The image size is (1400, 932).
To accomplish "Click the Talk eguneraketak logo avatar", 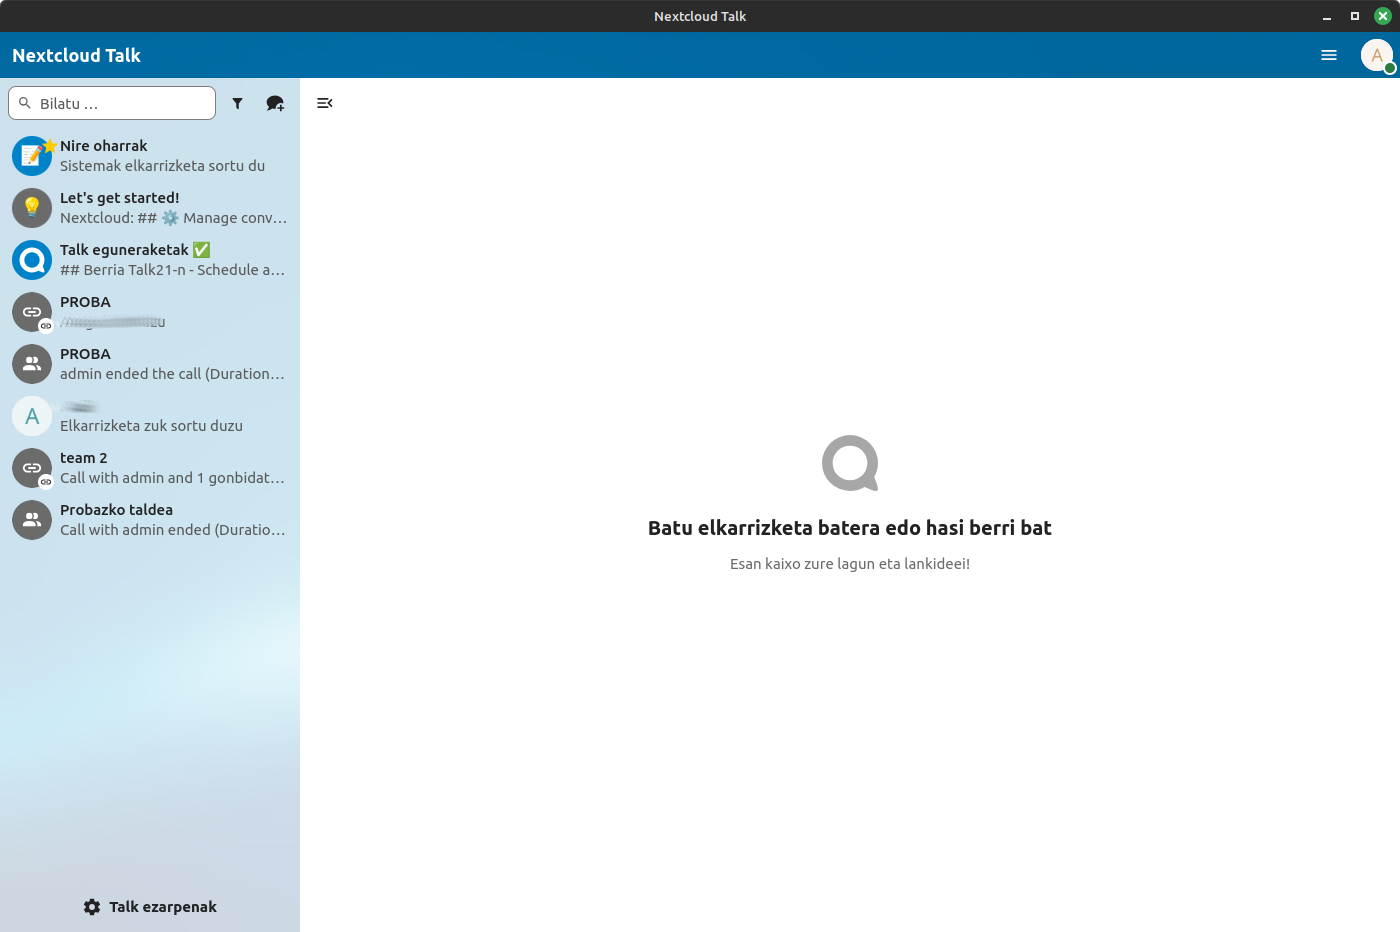I will (32, 260).
